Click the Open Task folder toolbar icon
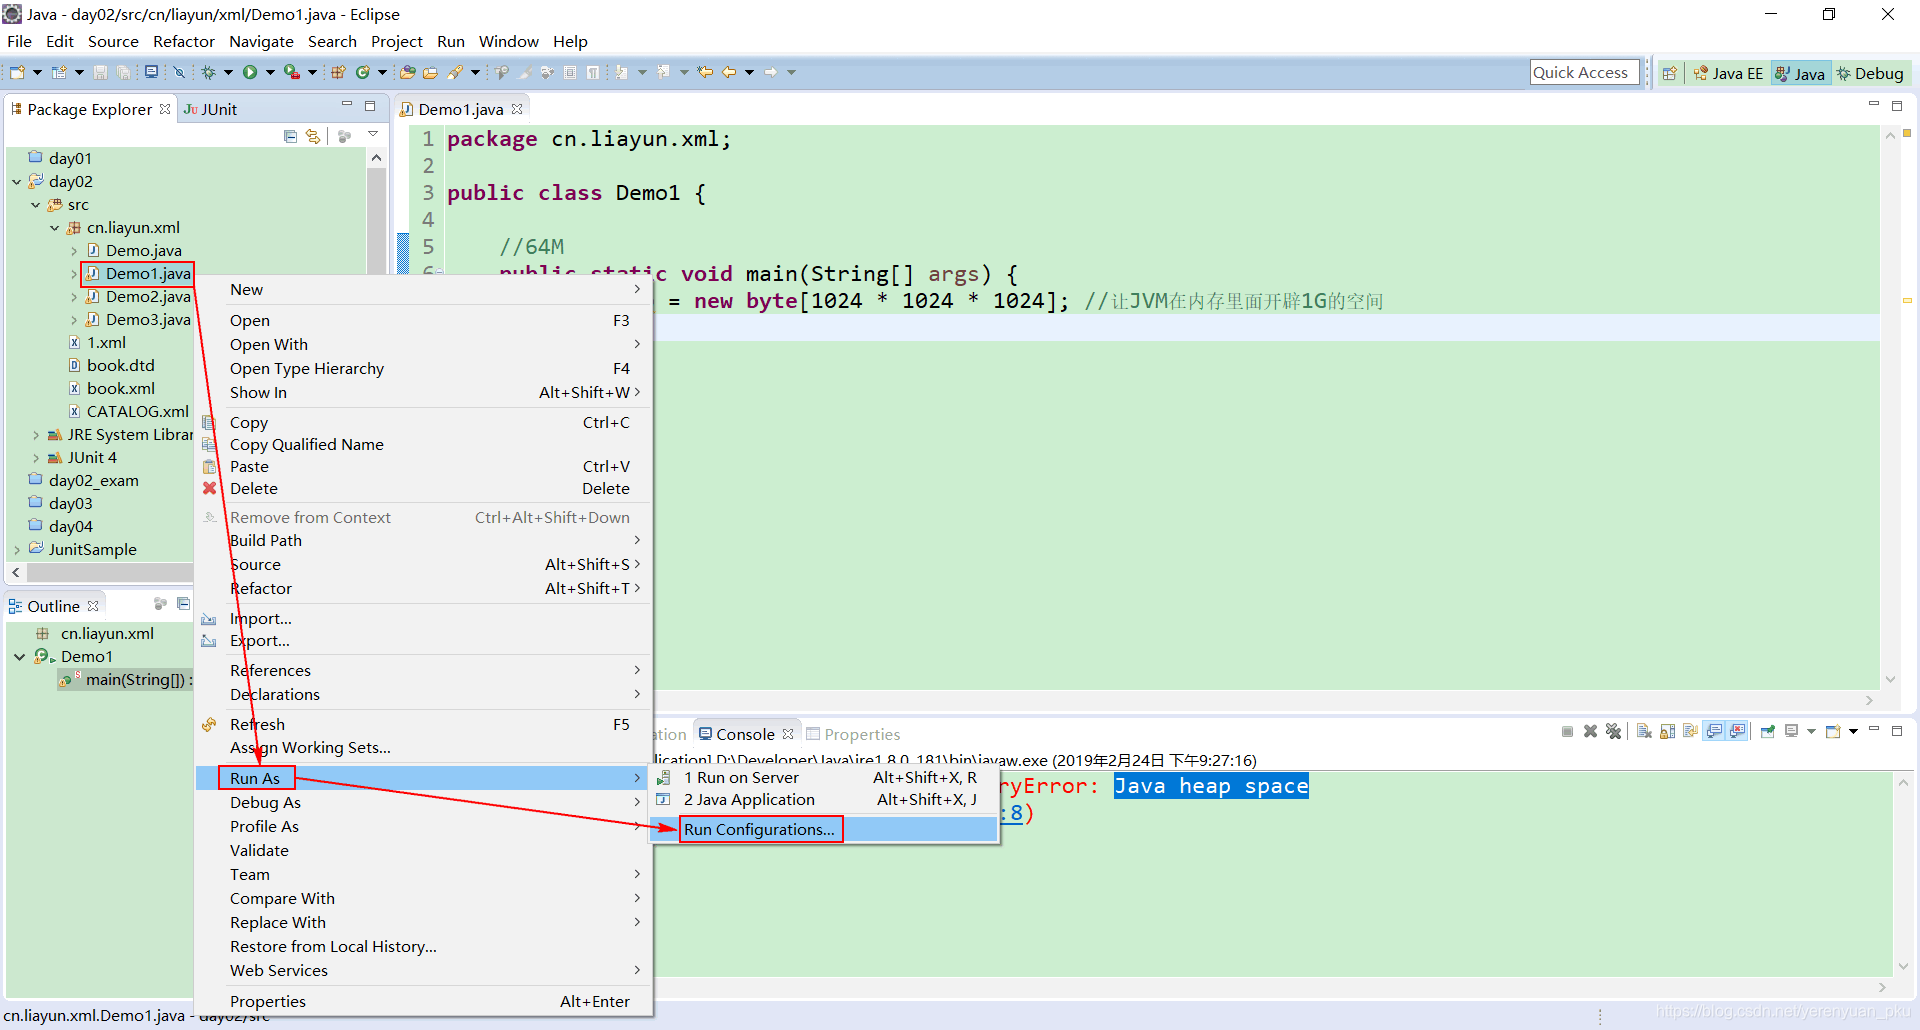This screenshot has width=1920, height=1030. (x=430, y=72)
